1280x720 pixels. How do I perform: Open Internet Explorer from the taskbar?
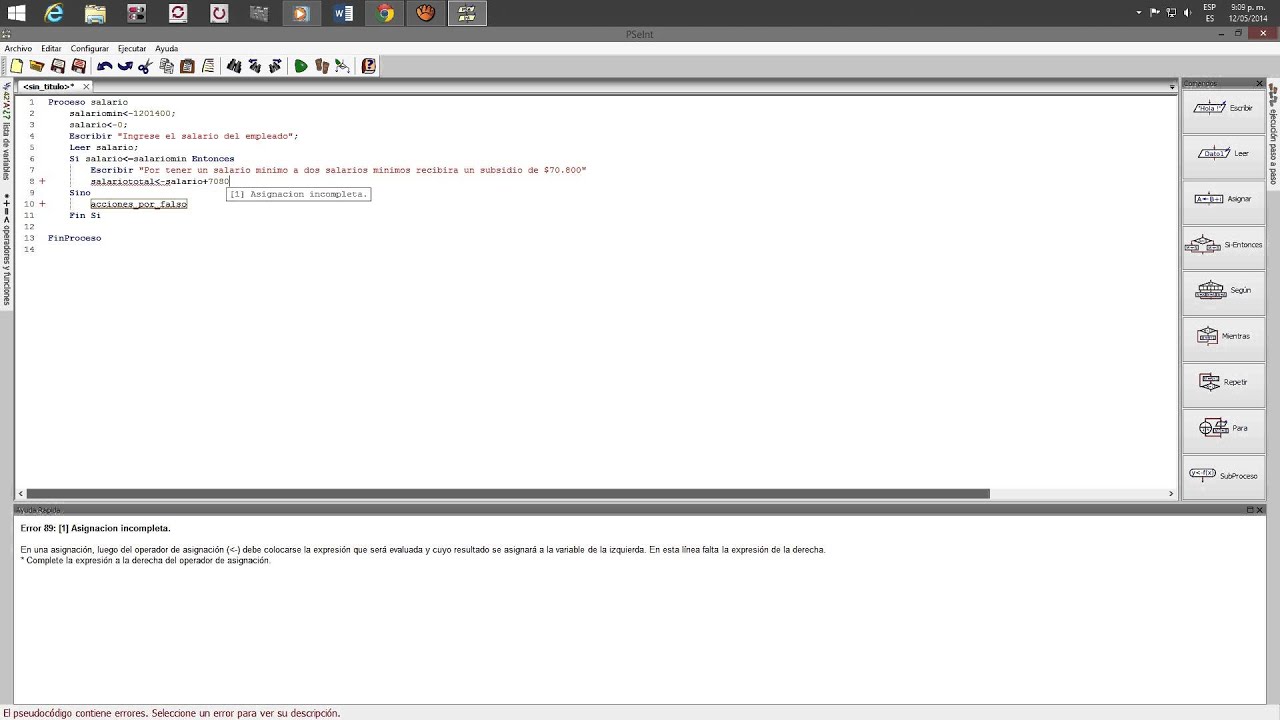(54, 13)
